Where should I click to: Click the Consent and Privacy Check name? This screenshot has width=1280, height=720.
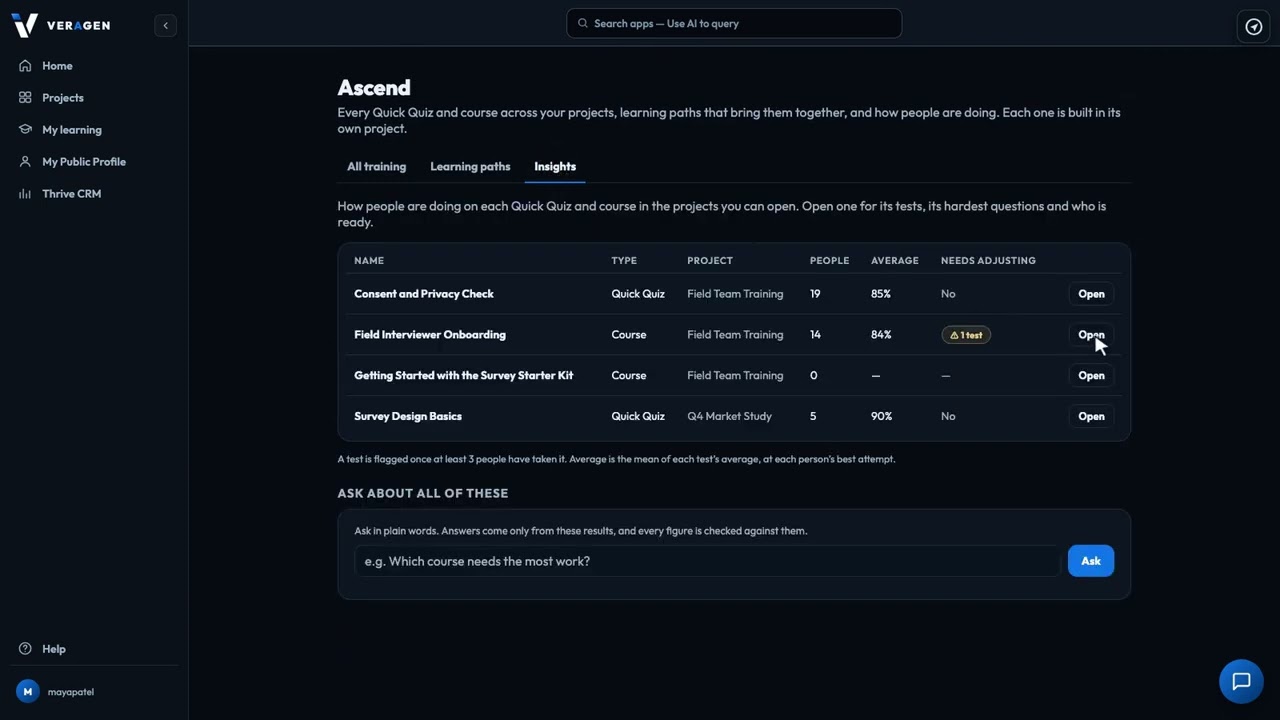click(424, 294)
